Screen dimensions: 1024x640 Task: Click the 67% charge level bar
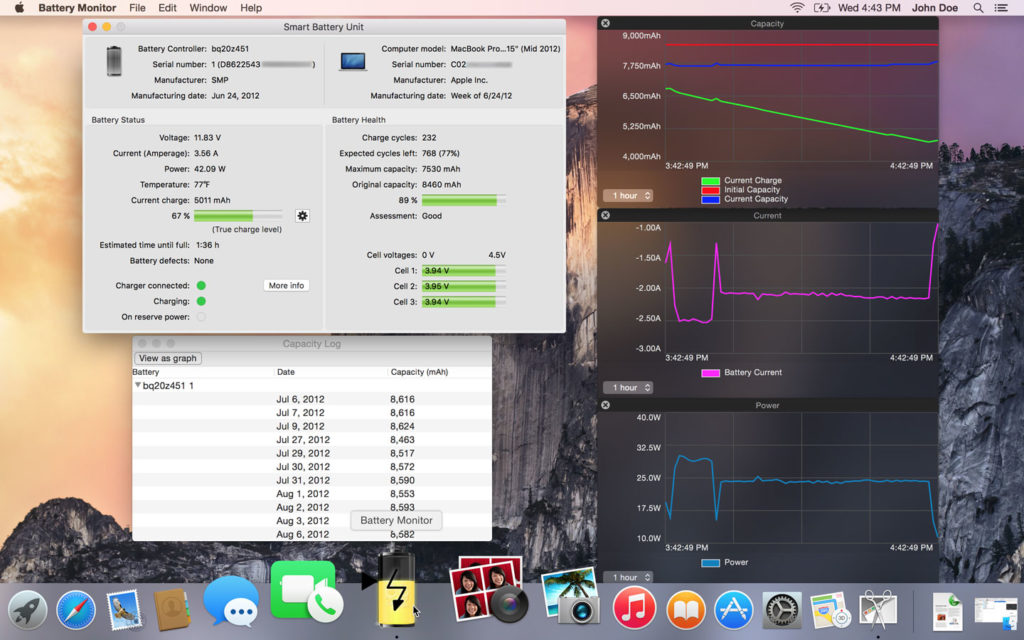(238, 215)
